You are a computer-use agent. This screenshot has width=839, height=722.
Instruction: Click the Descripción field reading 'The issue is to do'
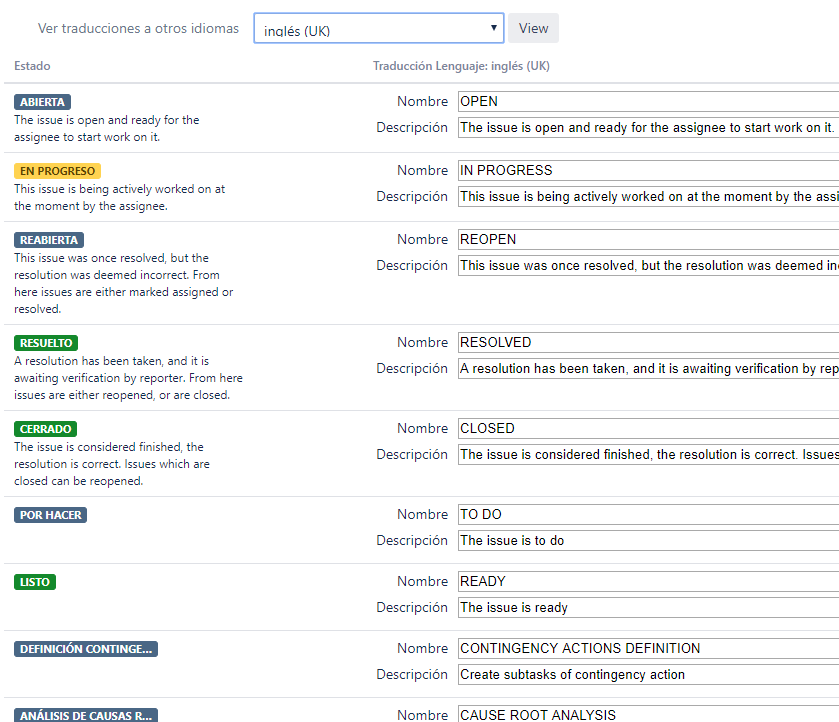tap(649, 541)
